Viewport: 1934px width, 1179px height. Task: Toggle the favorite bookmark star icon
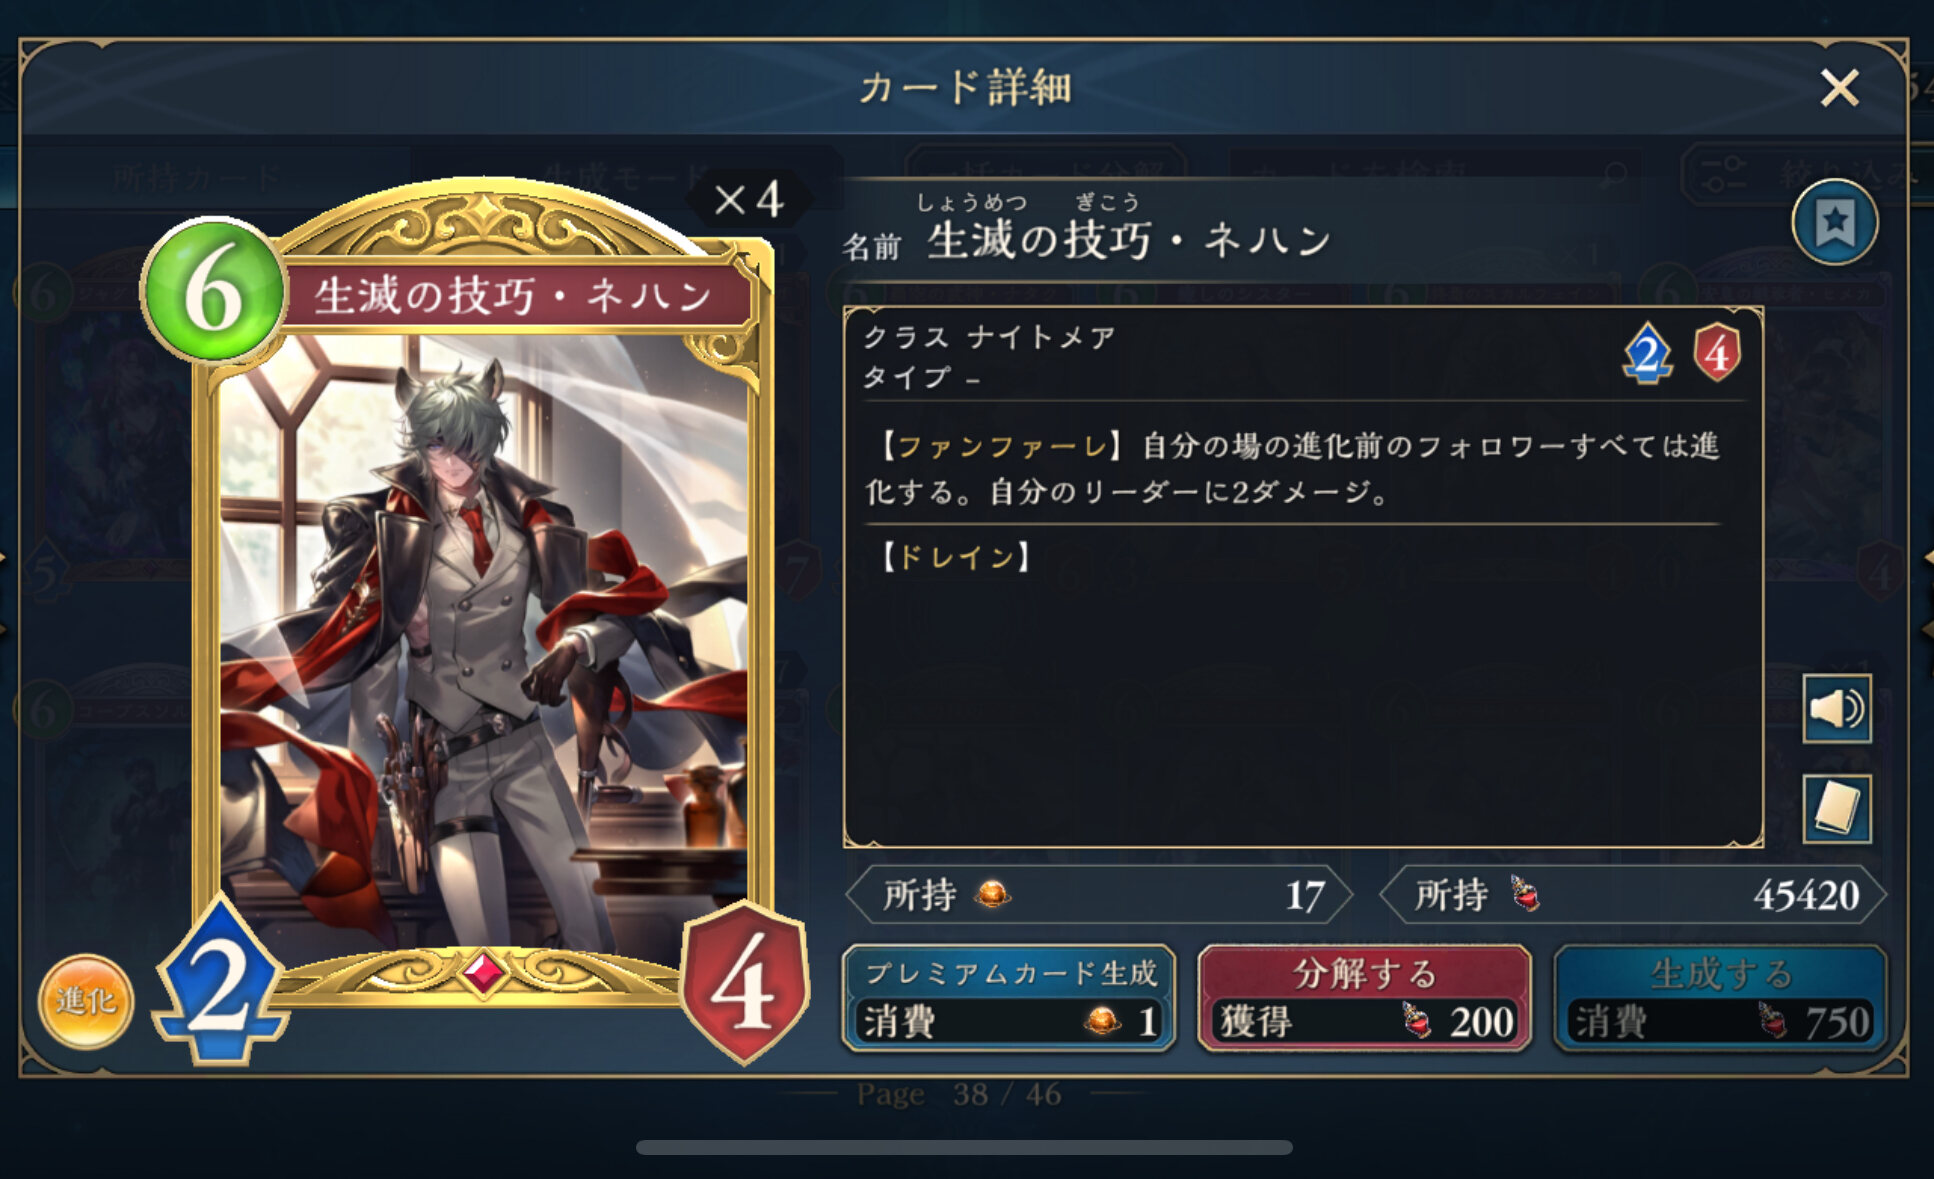tap(1834, 222)
